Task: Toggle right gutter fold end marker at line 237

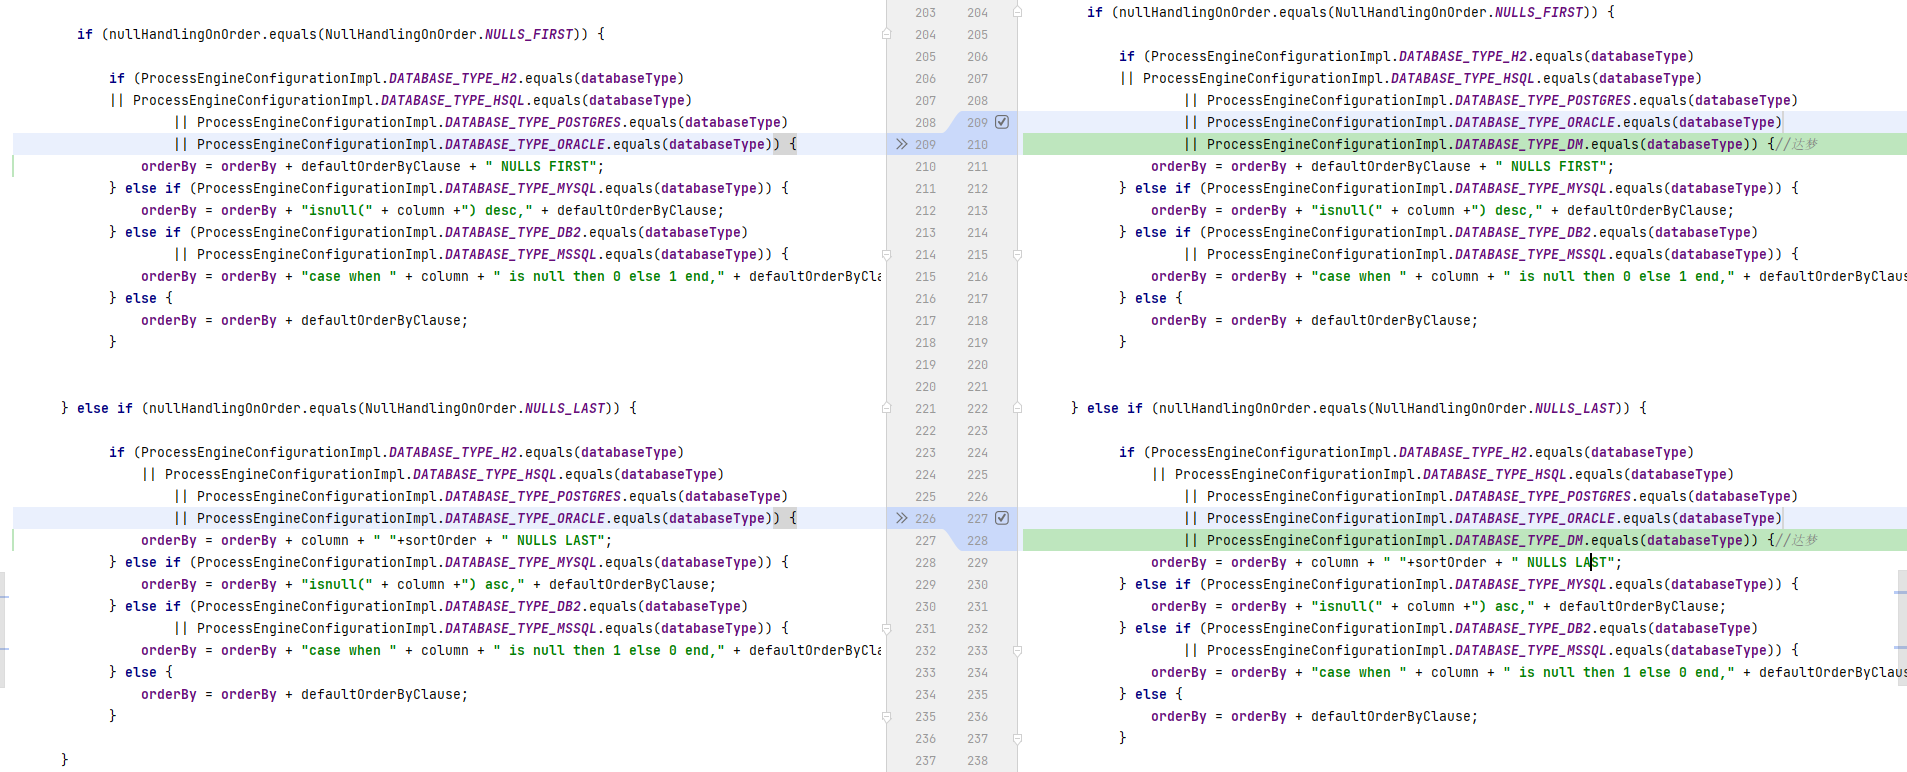Action: click(x=1017, y=738)
